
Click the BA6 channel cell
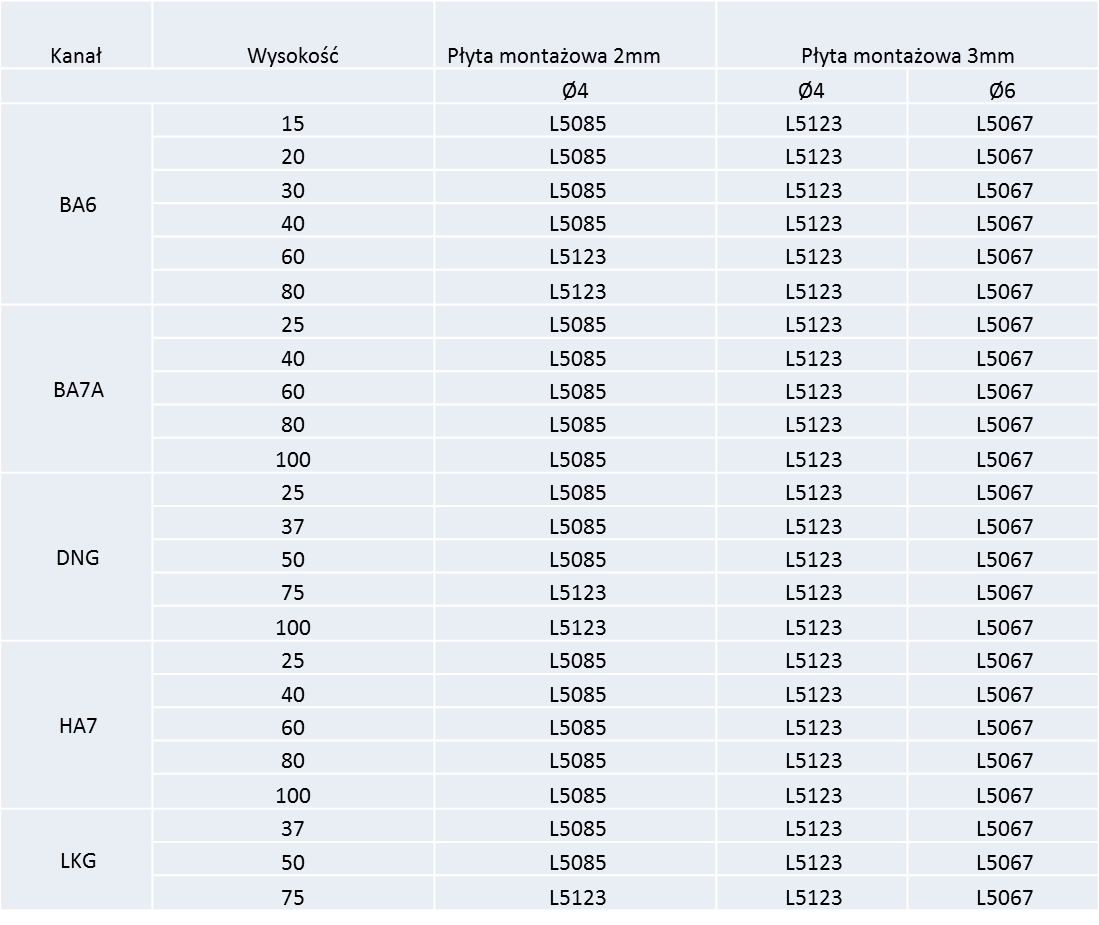[x=77, y=205]
